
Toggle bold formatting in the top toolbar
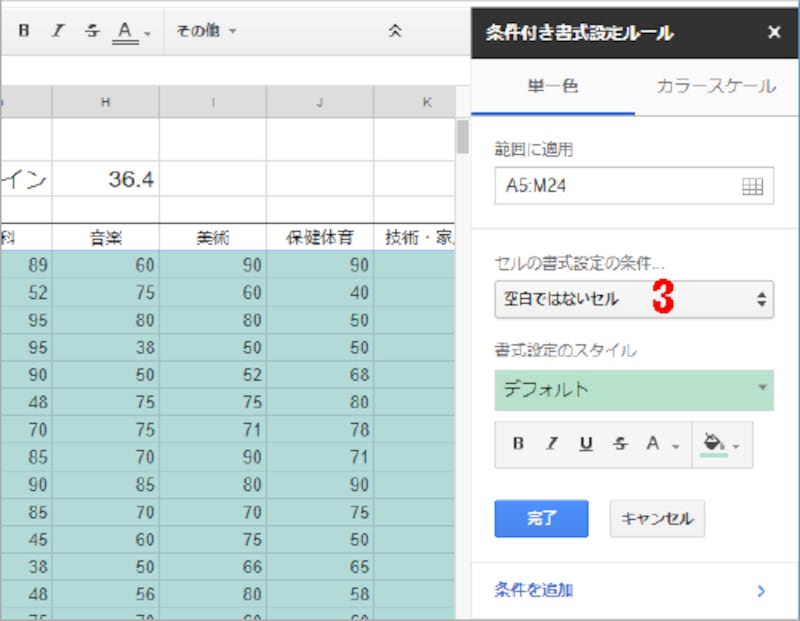click(23, 30)
